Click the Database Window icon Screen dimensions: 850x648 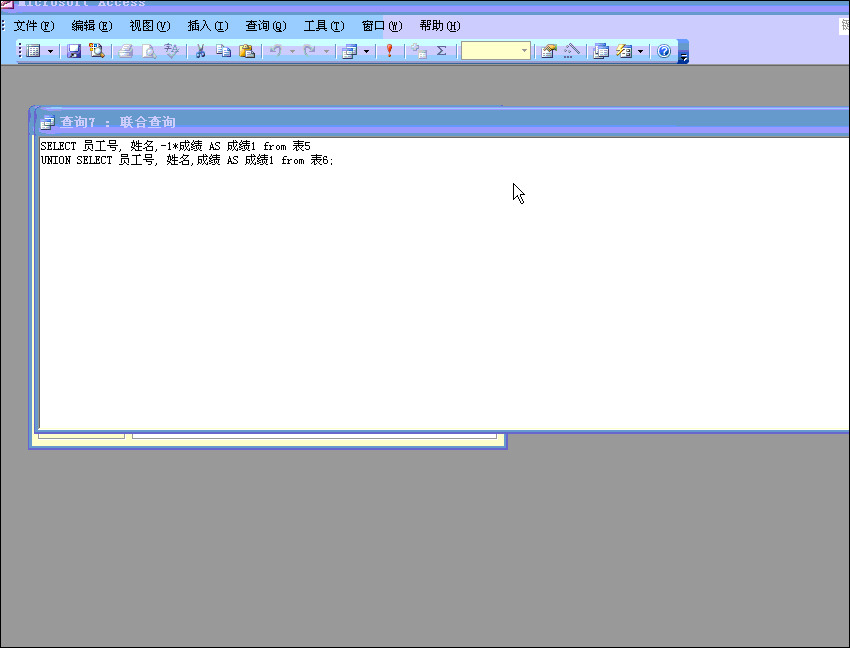[x=601, y=51]
